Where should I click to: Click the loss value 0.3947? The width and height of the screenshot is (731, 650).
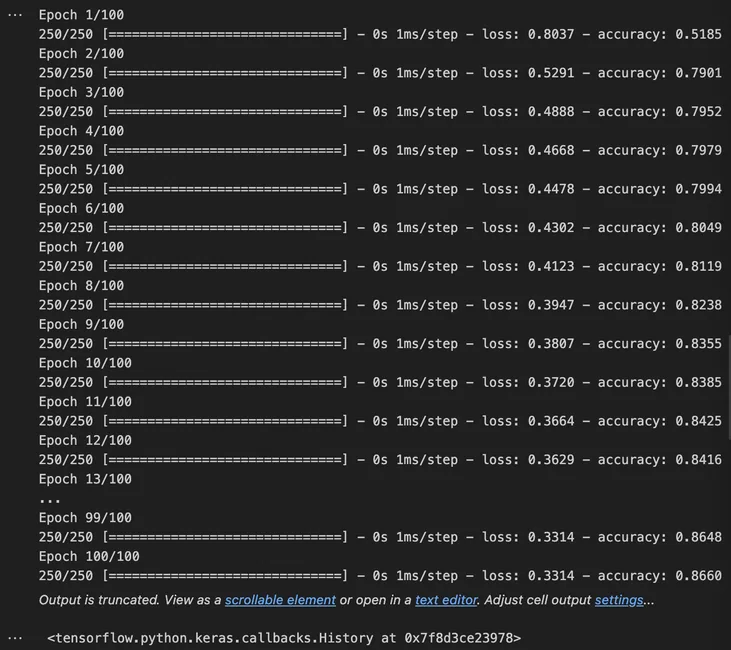coord(551,305)
